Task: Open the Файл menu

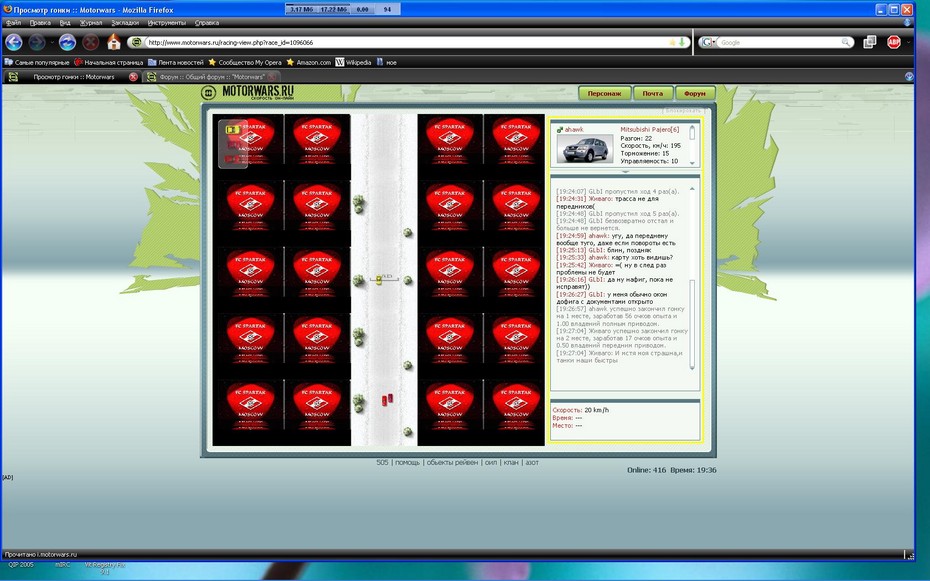Action: pos(13,23)
